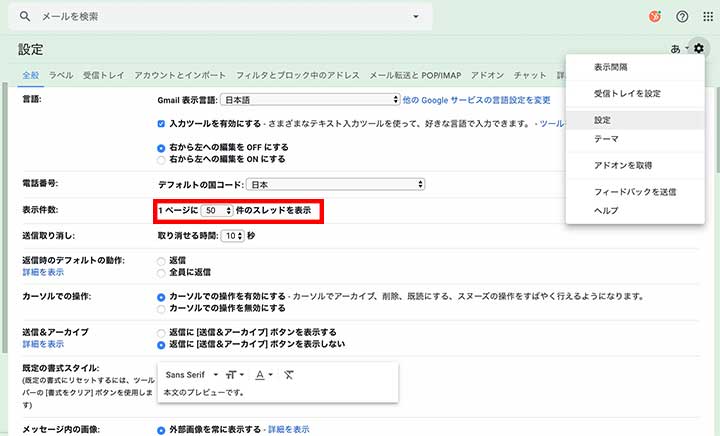
Task: Choose テーマ in gear menu
Action: (635, 139)
